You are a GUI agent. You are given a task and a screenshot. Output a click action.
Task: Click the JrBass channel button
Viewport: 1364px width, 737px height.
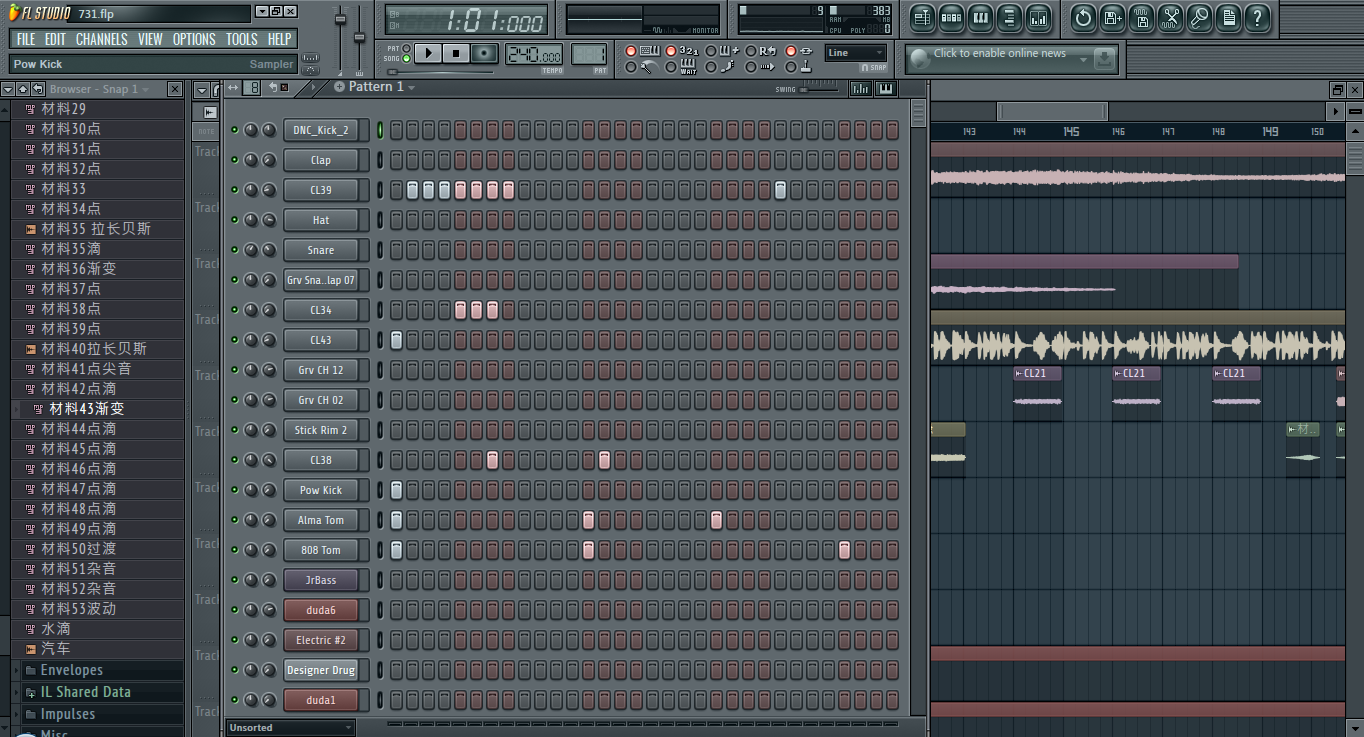(321, 580)
